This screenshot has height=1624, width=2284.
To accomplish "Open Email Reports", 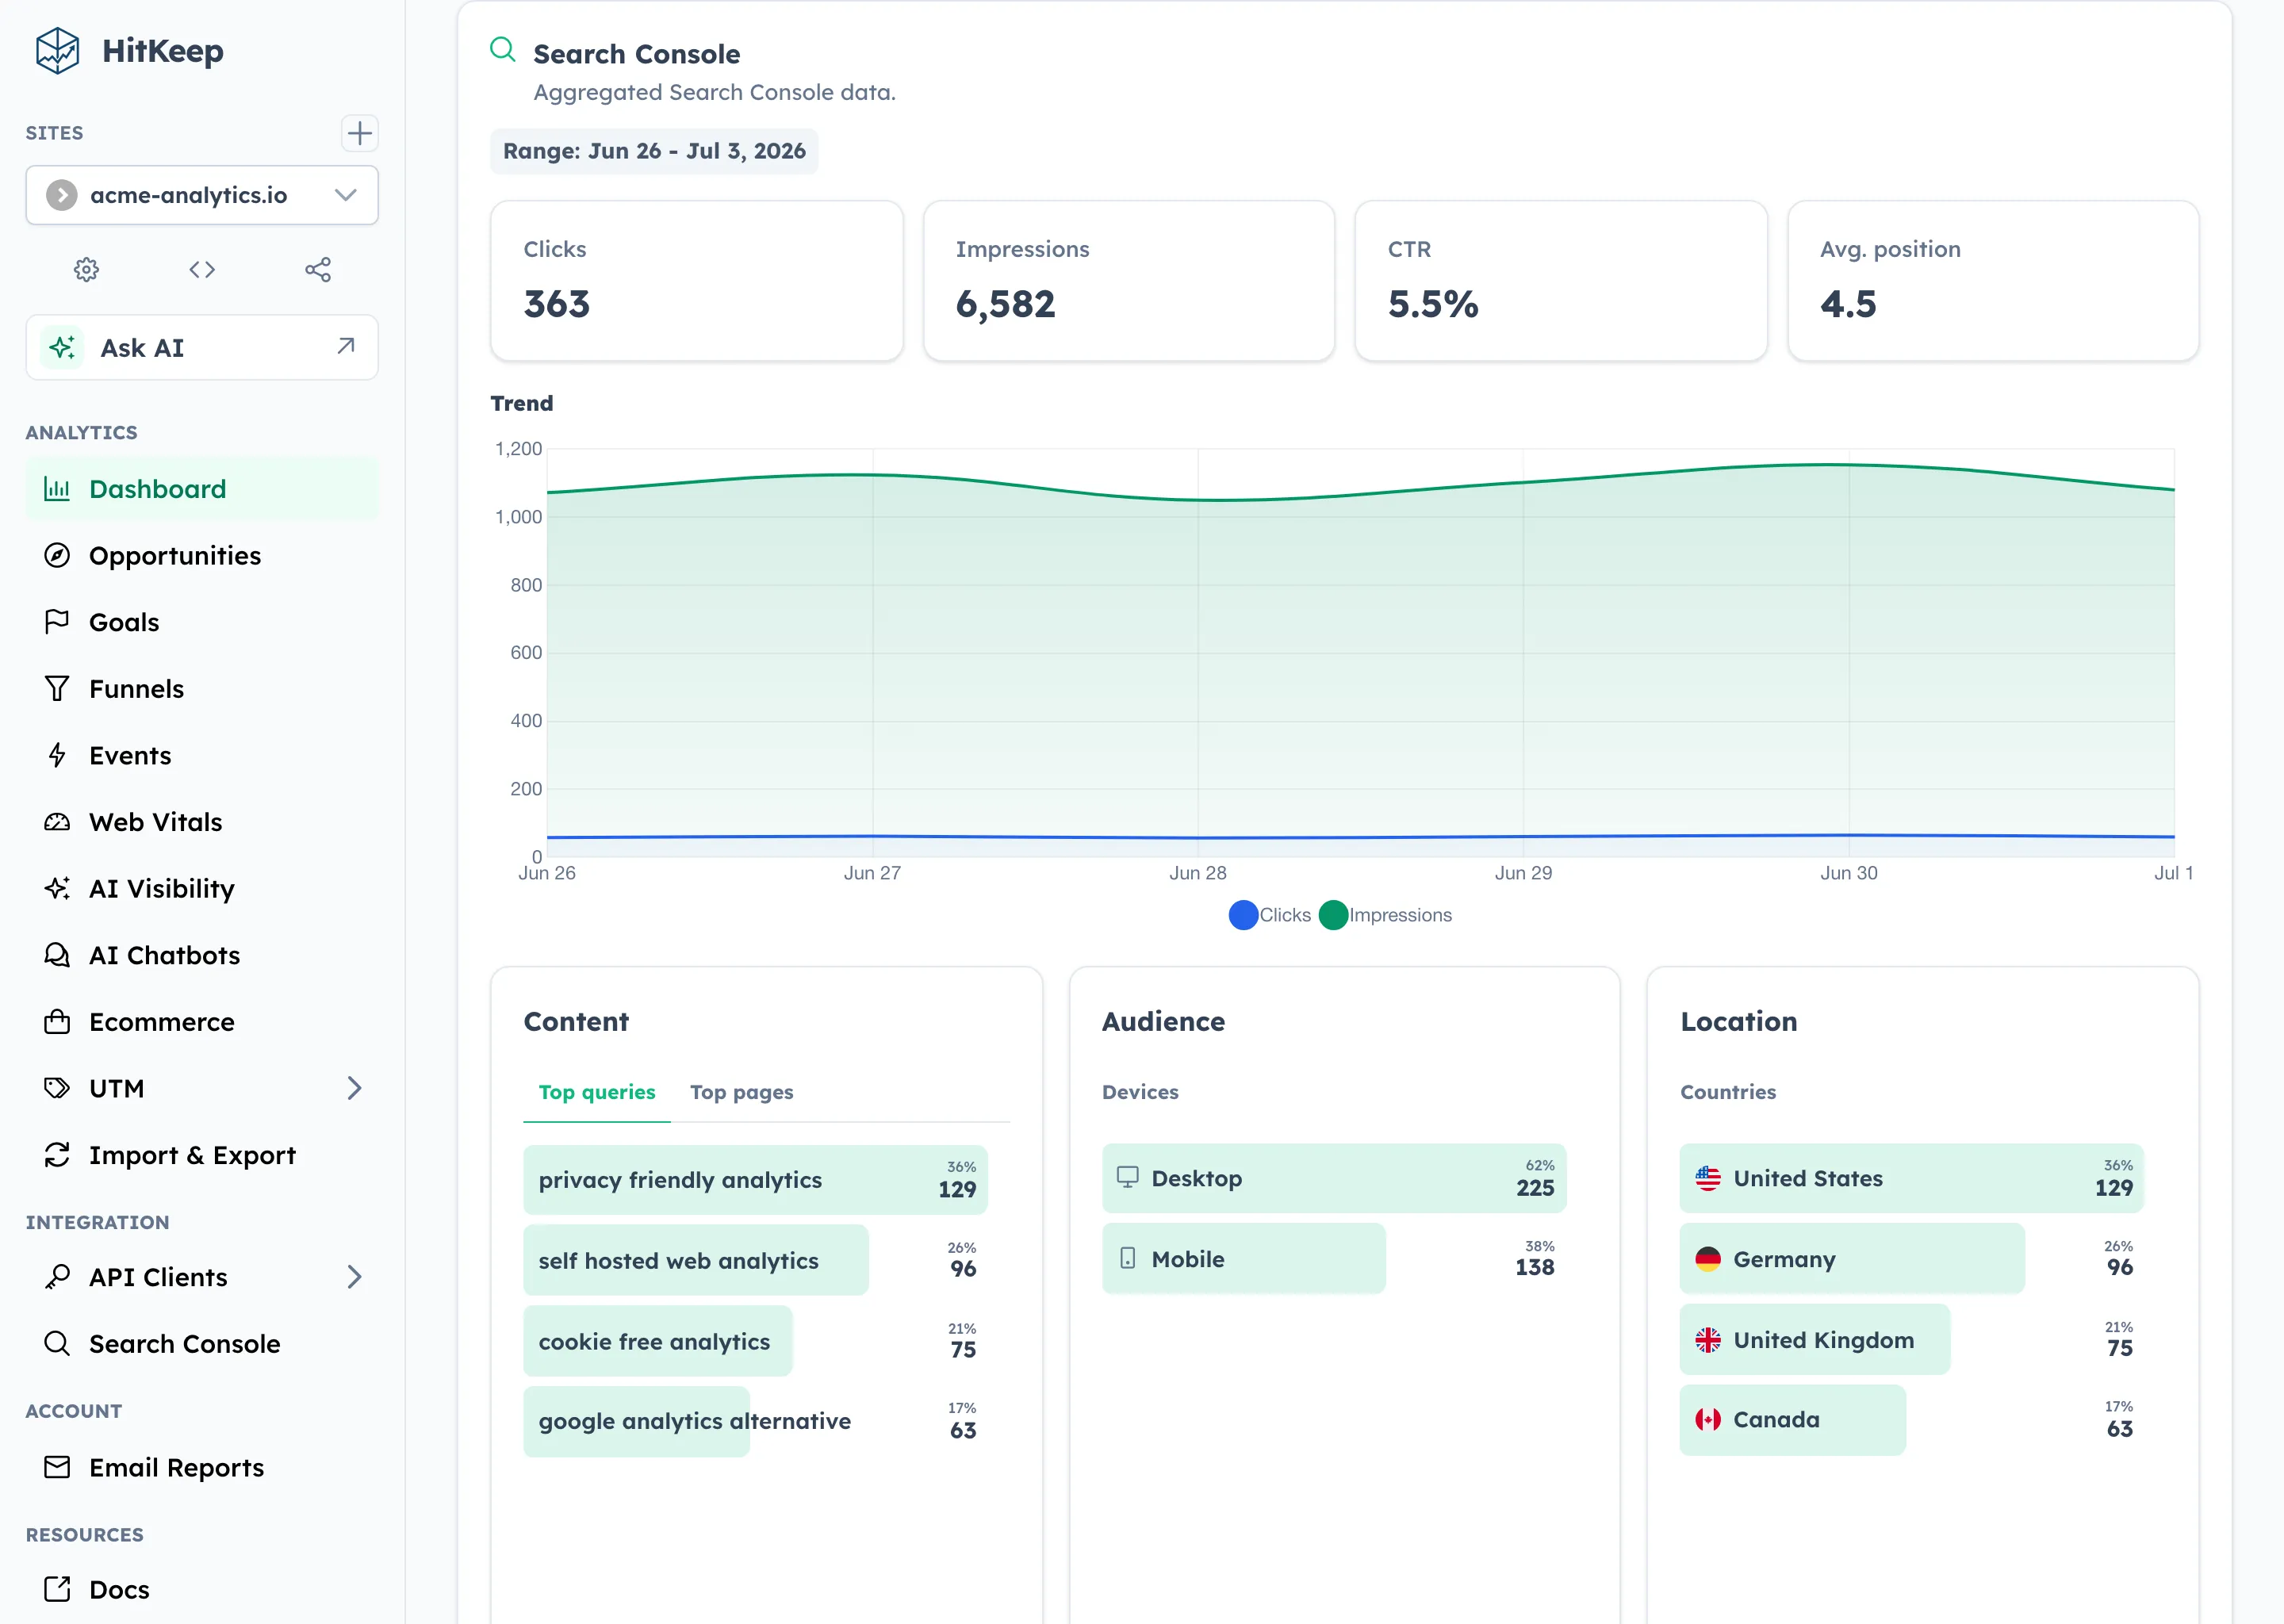I will [x=202, y=1467].
